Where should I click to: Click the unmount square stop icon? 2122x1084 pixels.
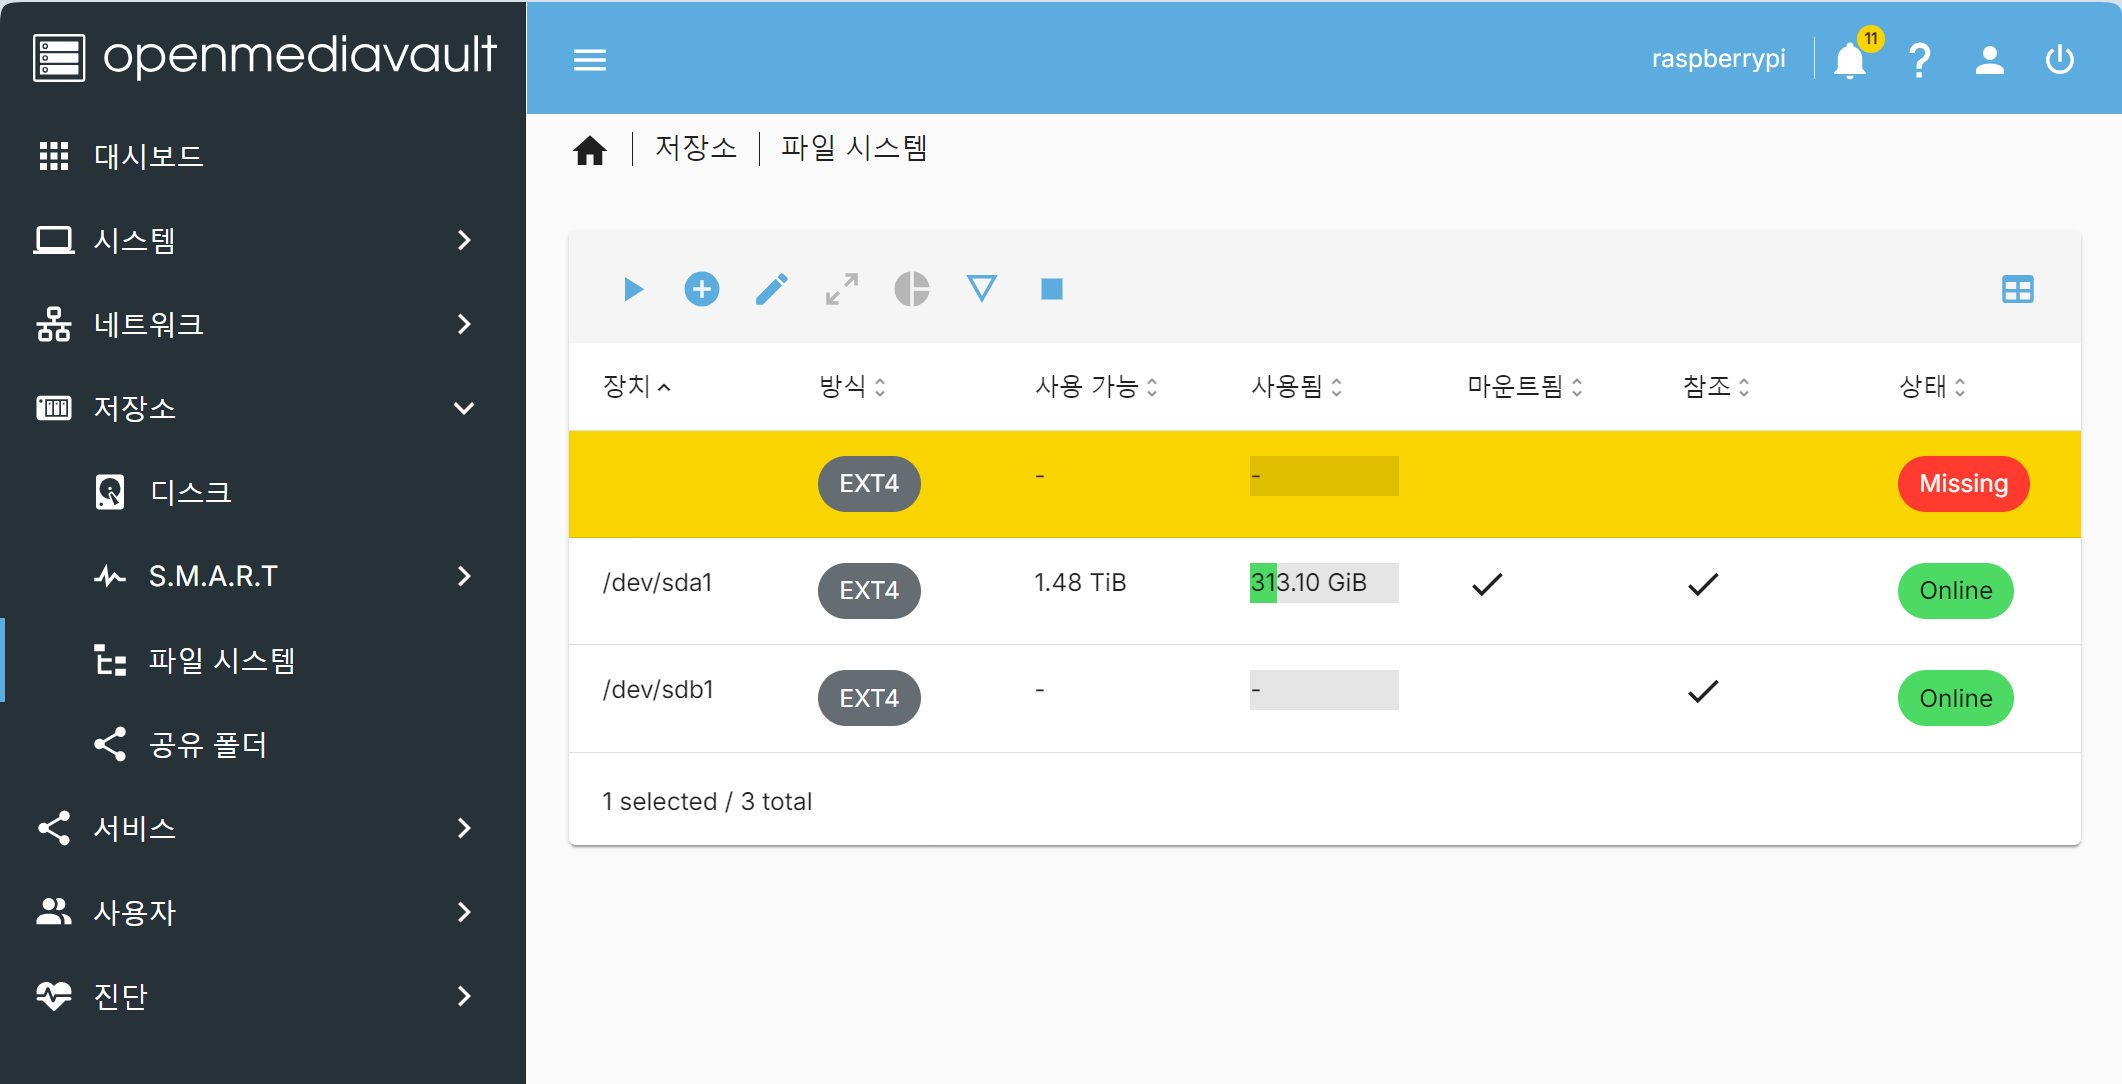pyautogui.click(x=1052, y=290)
